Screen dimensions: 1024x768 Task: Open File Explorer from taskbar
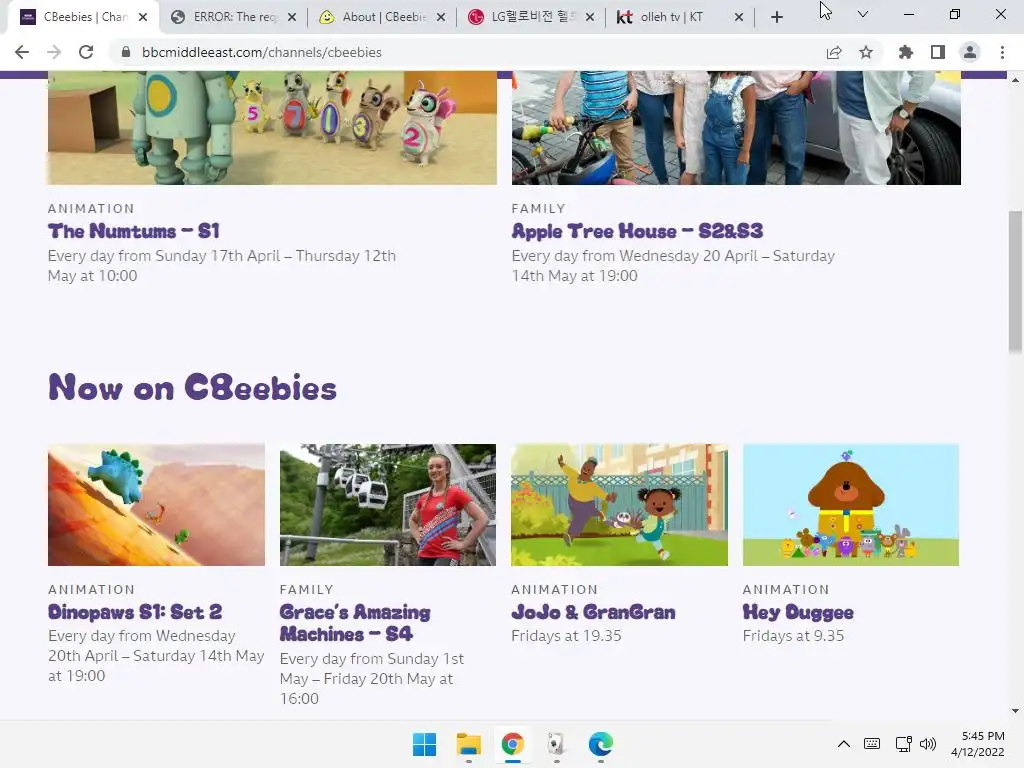pos(468,744)
